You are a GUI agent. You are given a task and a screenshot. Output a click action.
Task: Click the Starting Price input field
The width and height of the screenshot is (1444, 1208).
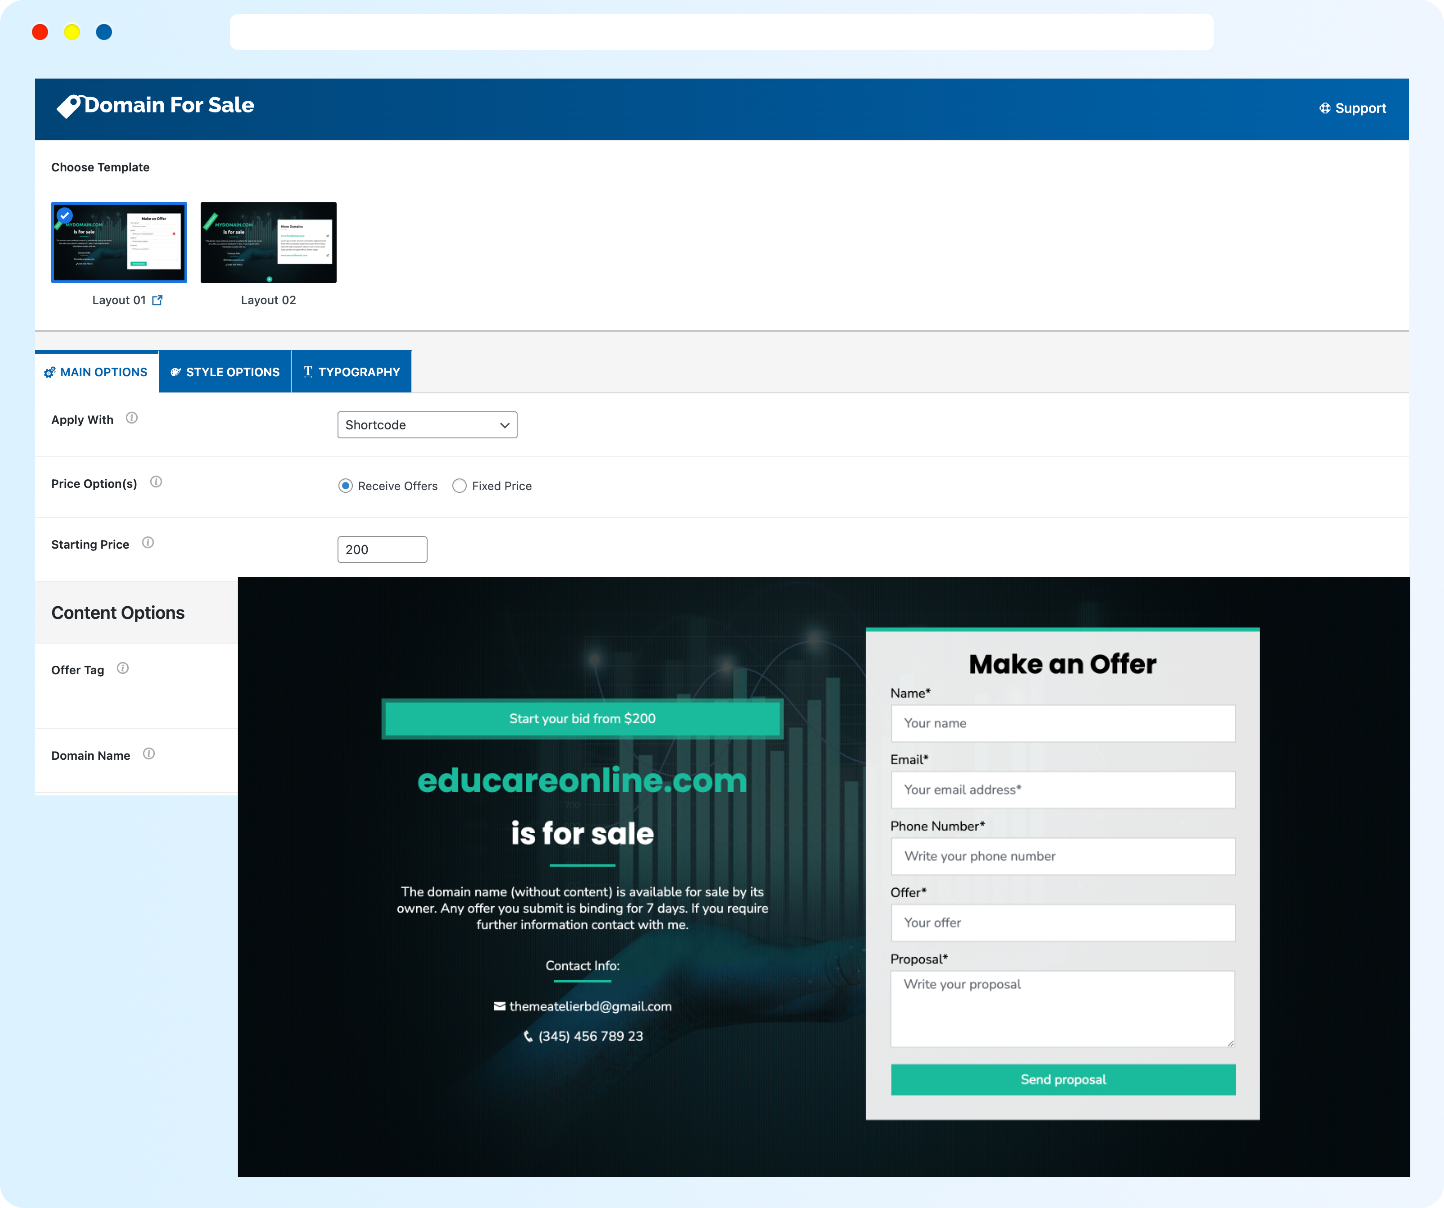[382, 550]
